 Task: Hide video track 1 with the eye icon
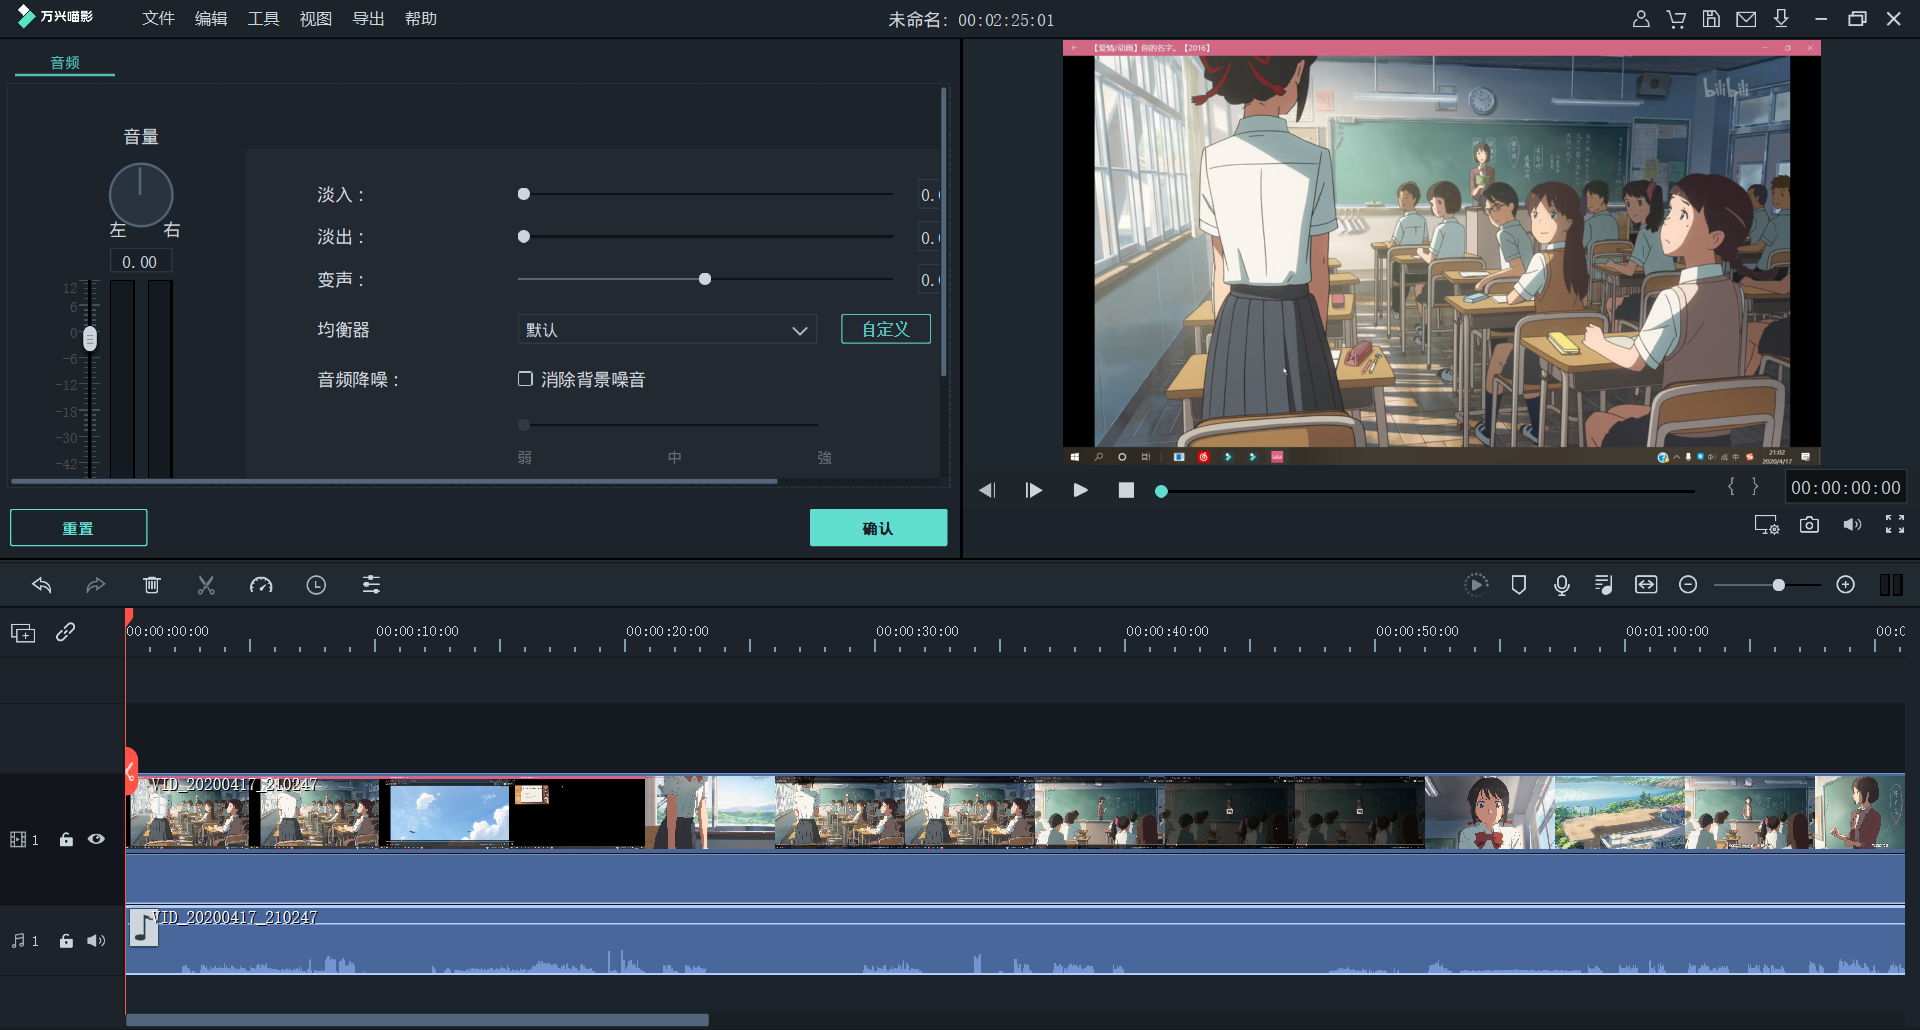pyautogui.click(x=96, y=839)
